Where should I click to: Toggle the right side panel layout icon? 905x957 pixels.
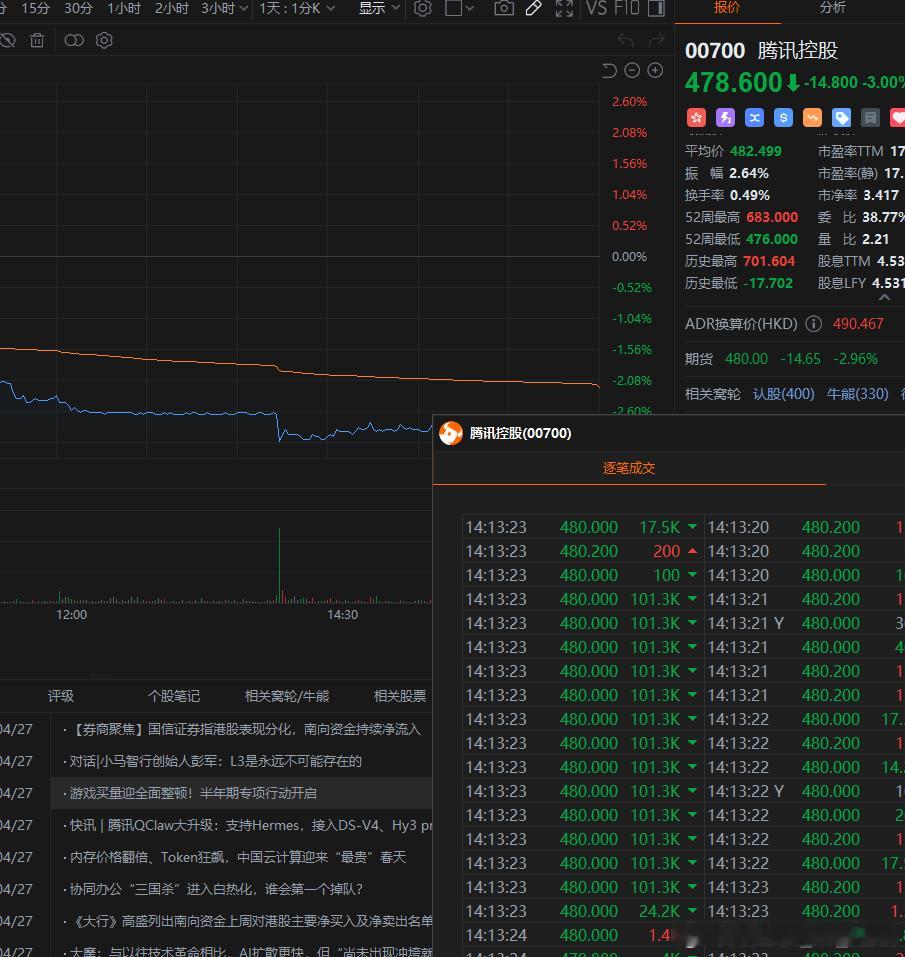[656, 9]
